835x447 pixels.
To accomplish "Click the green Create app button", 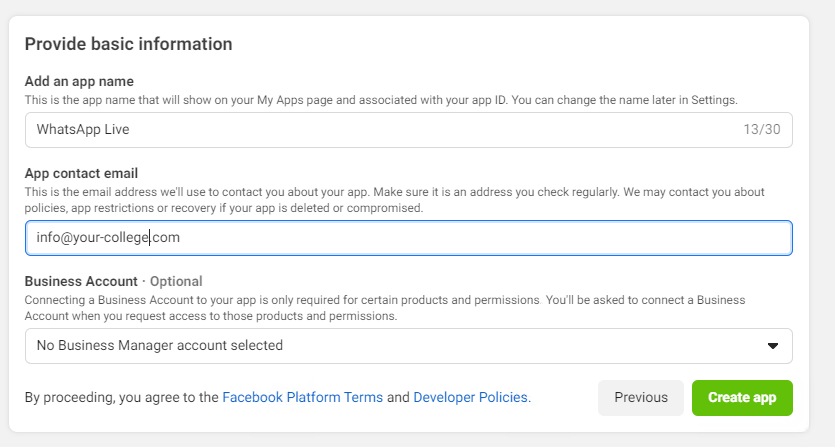I will [x=742, y=398].
